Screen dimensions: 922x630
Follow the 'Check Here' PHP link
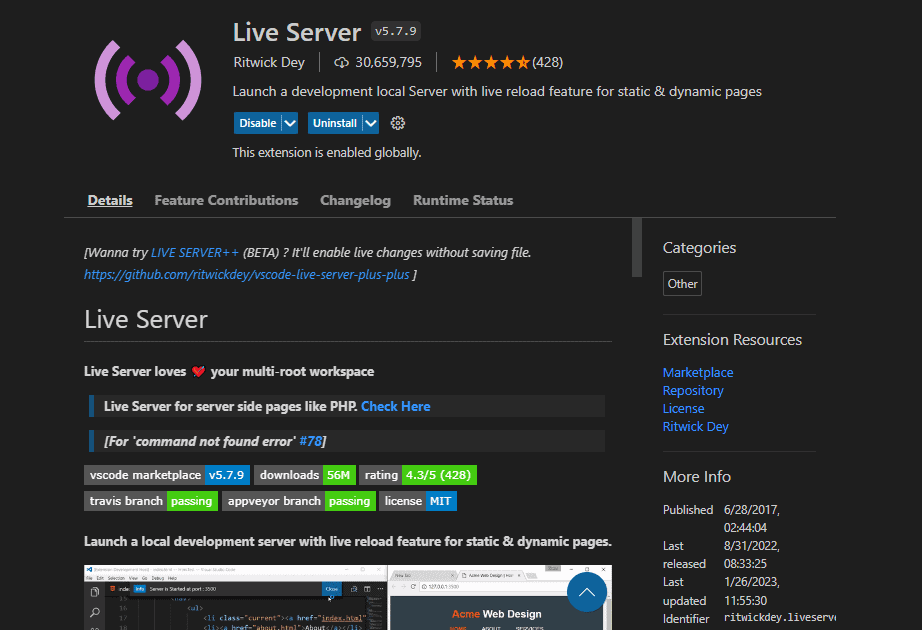coord(396,406)
